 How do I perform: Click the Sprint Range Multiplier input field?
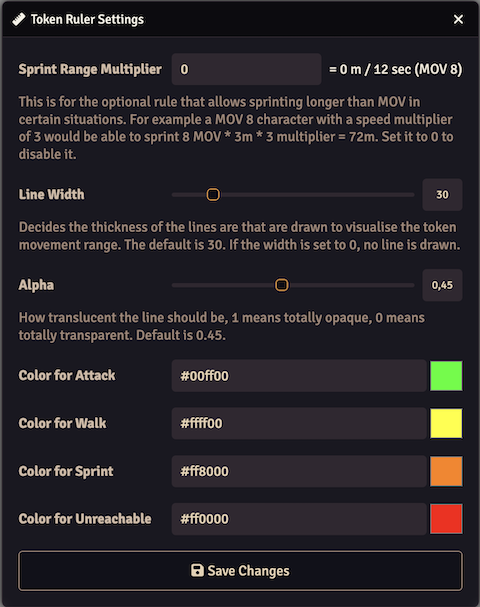click(247, 69)
